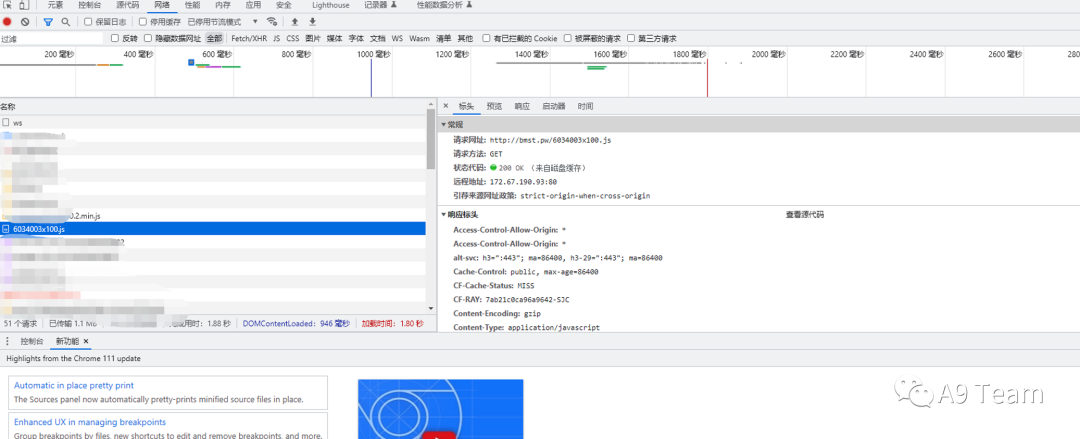Open the 安全 panel tab
This screenshot has width=1080, height=439.
click(x=283, y=5)
